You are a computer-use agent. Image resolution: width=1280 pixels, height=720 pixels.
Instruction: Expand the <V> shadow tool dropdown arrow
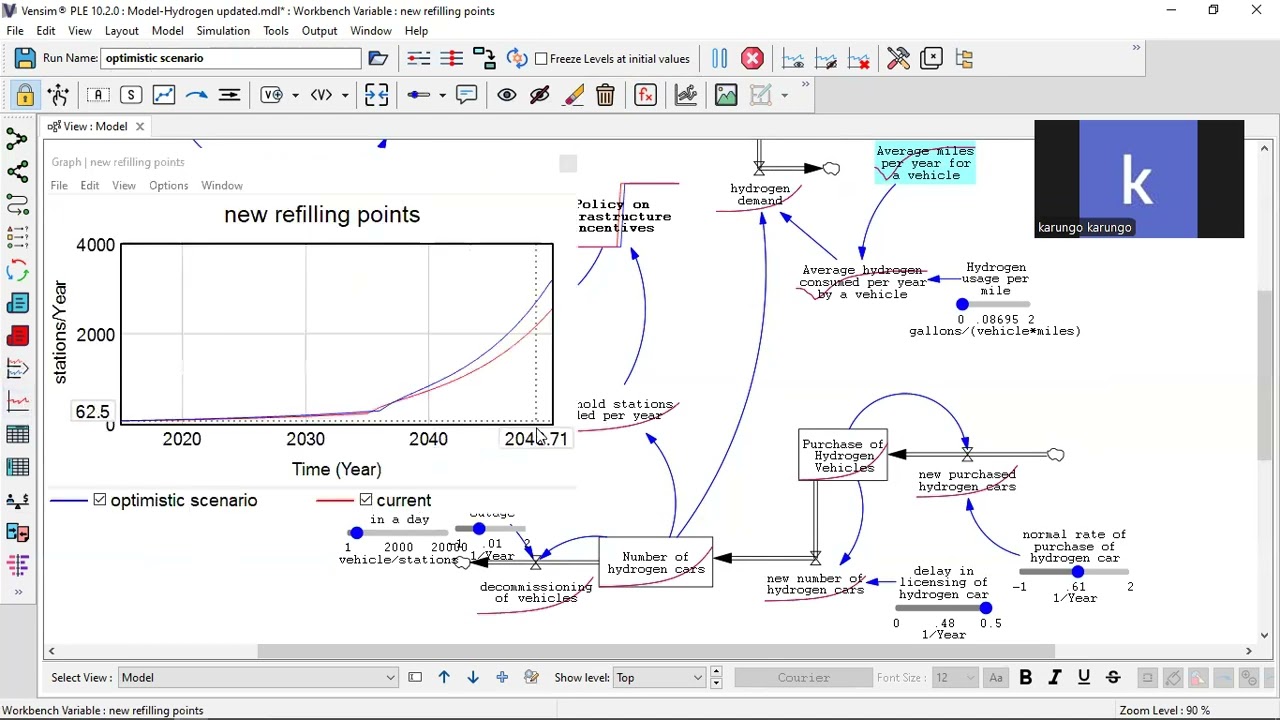(345, 95)
